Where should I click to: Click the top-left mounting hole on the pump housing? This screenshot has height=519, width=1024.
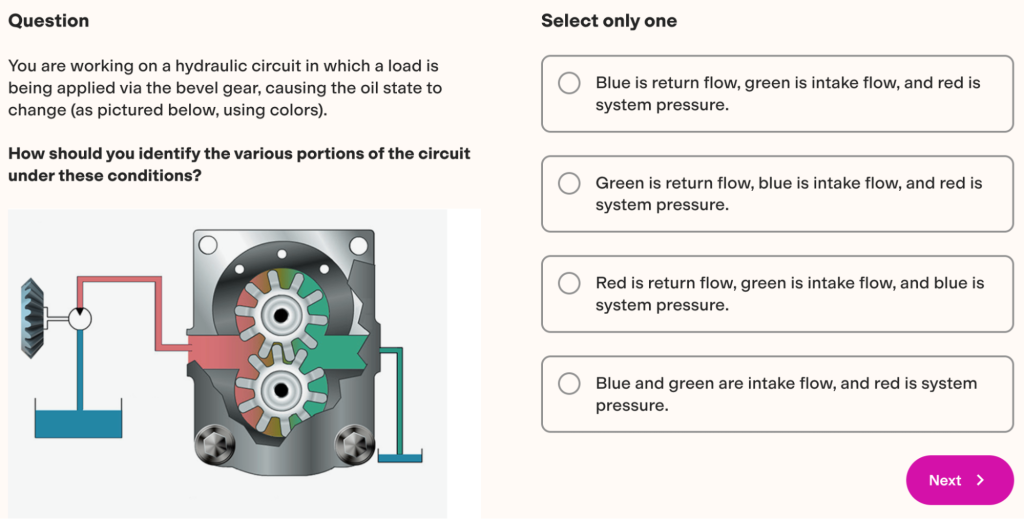[208, 244]
